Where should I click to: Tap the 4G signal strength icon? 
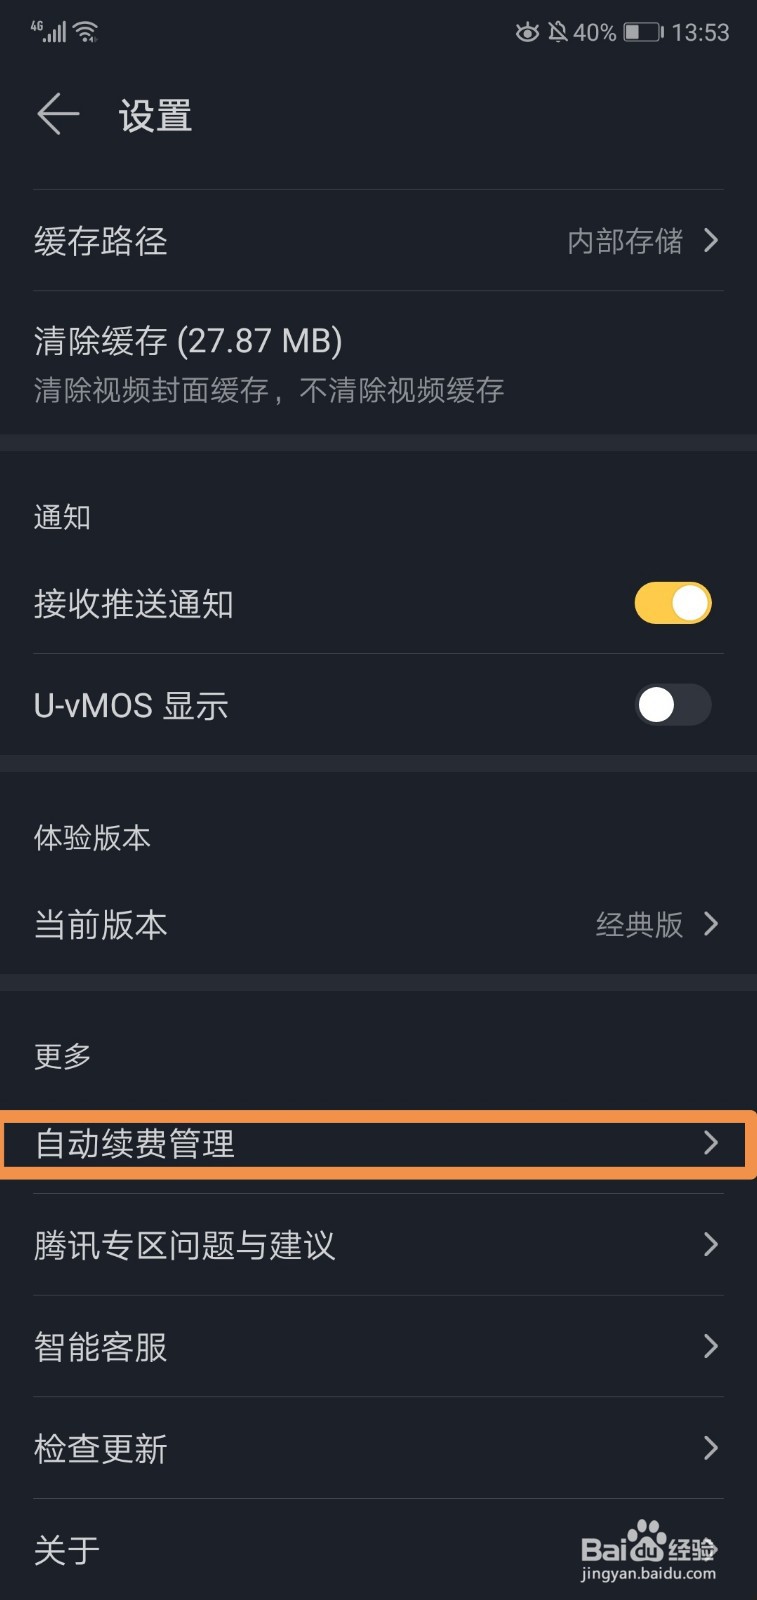pyautogui.click(x=49, y=31)
